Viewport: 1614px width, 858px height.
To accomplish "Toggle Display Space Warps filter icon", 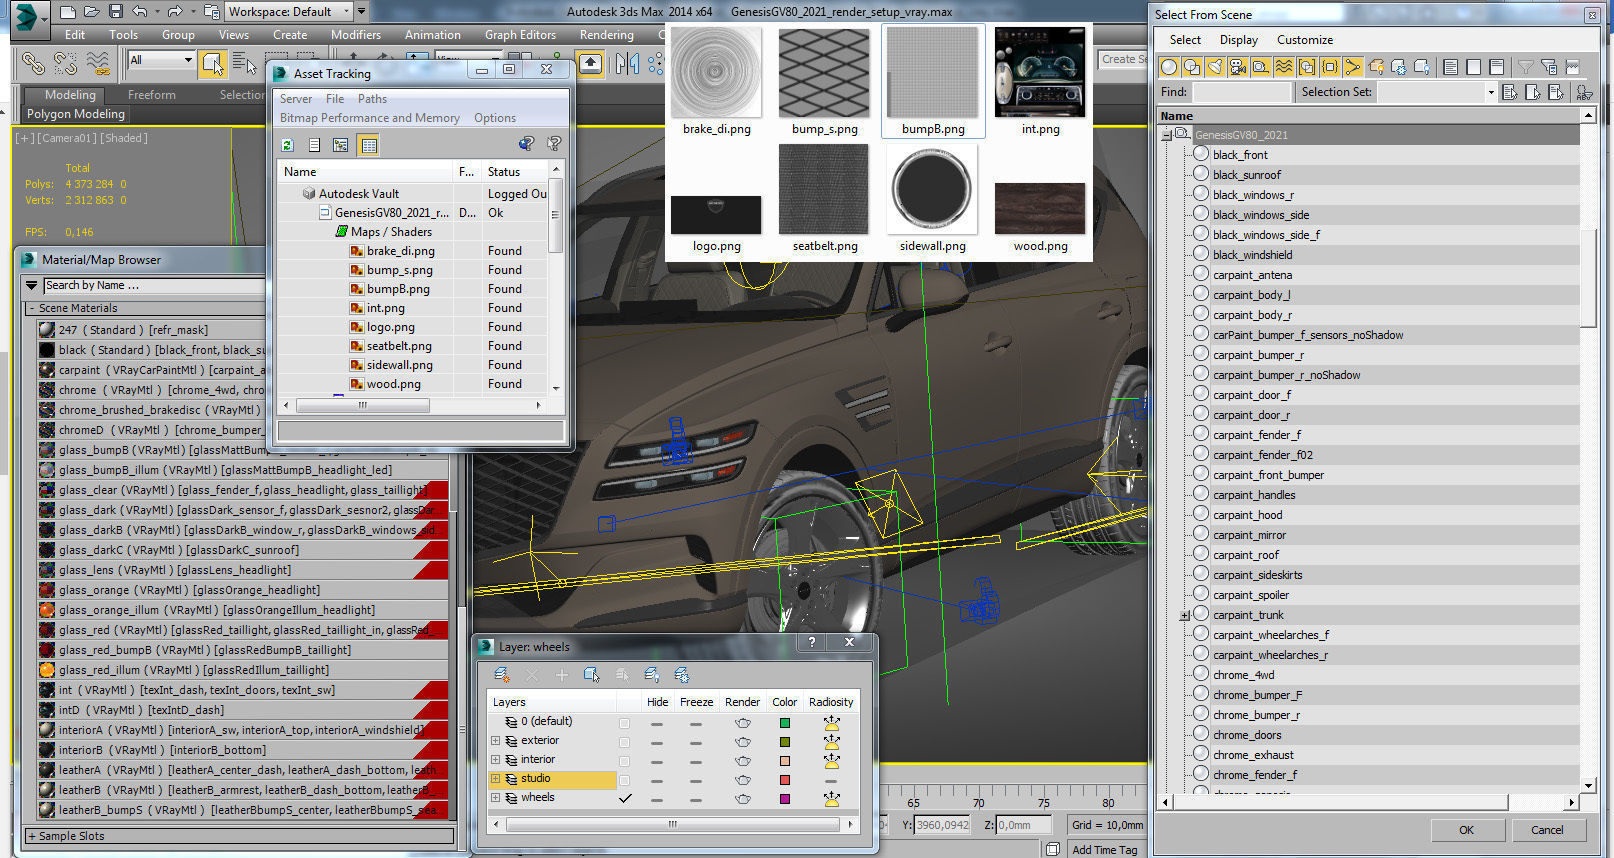I will tap(1284, 67).
